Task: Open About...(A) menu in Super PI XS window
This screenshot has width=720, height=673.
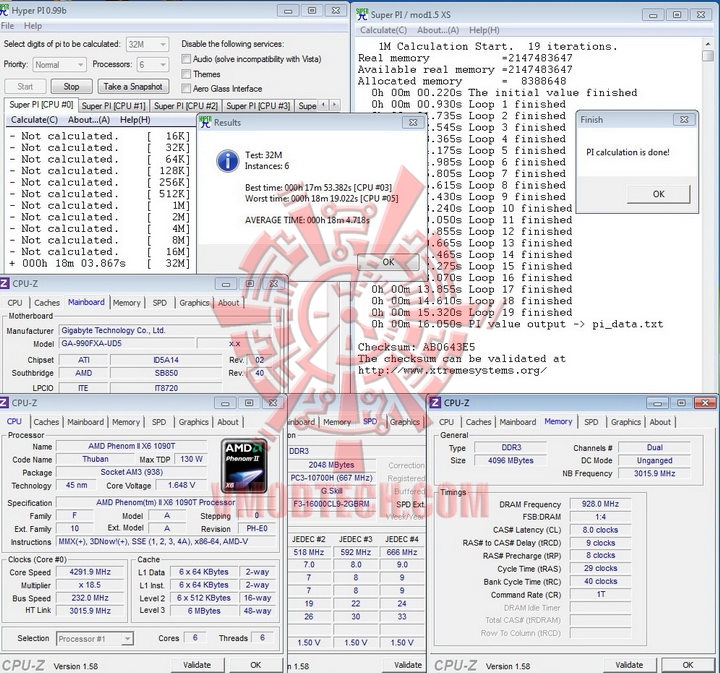Action: 438,30
